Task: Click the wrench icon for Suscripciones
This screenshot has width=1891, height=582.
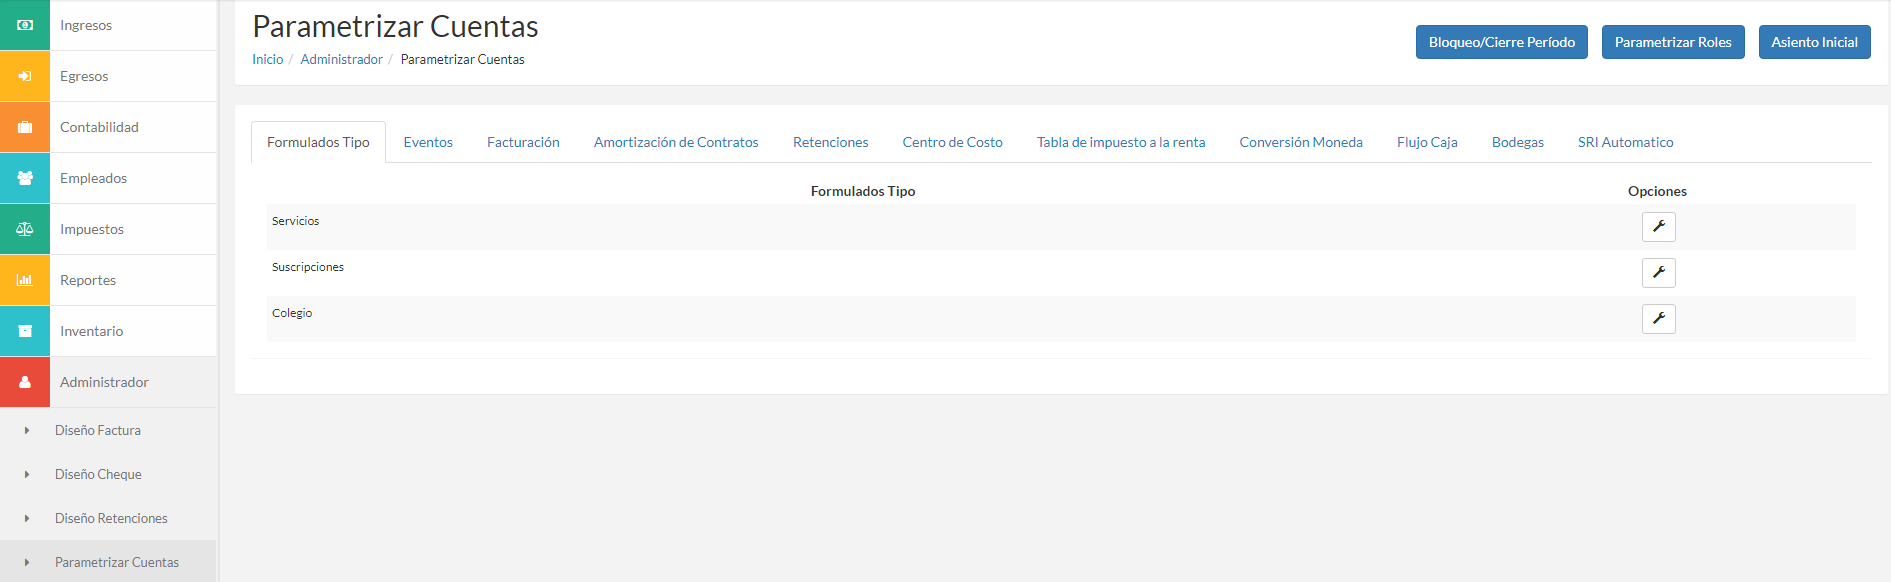Action: (x=1658, y=273)
